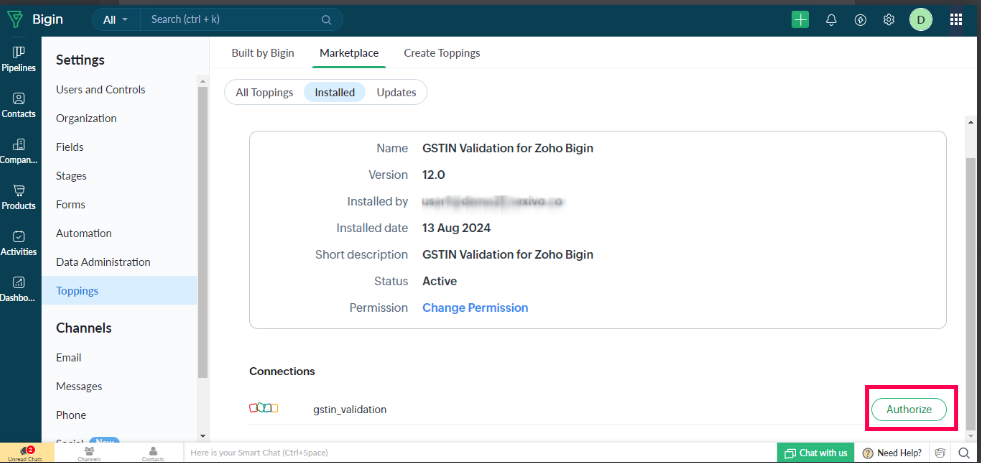Click the icon right of Need Help
Screen dimensions: 981x463
pyautogui.click(x=940, y=452)
